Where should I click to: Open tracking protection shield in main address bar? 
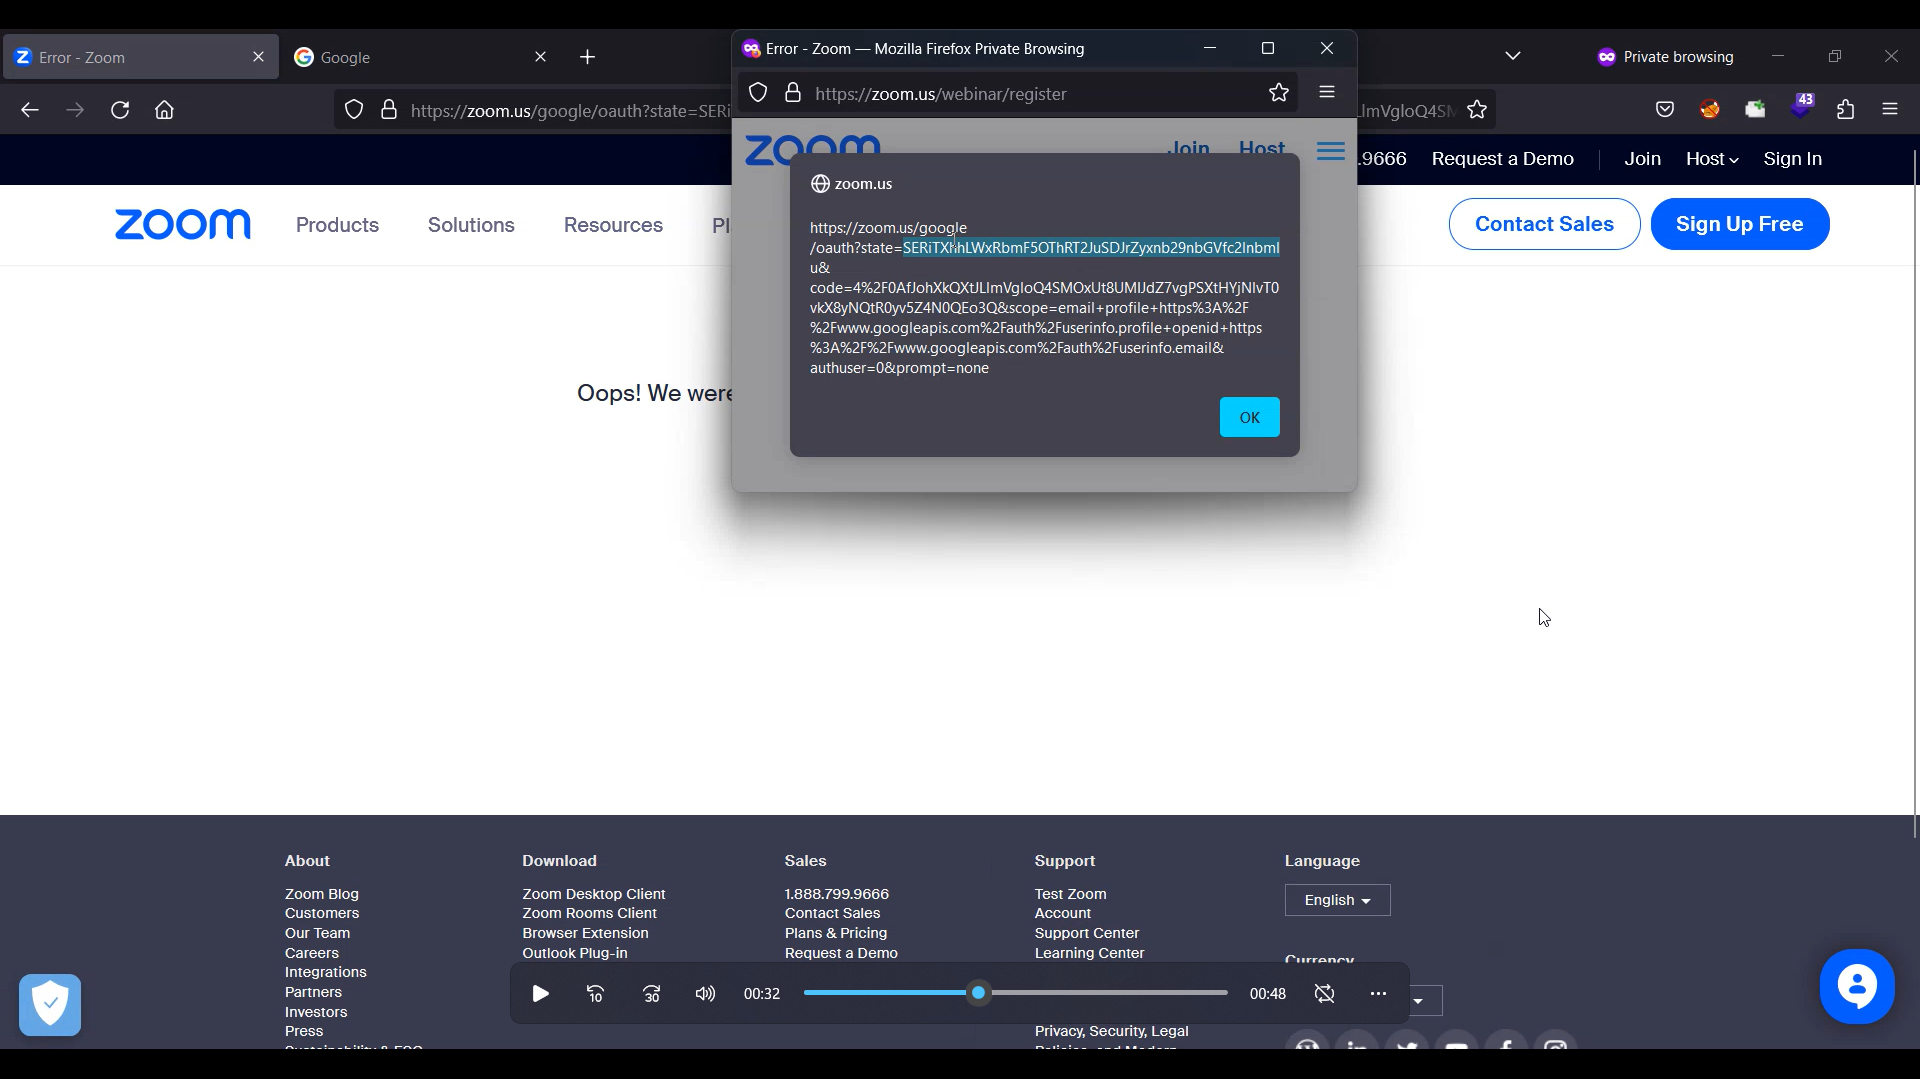pos(354,110)
